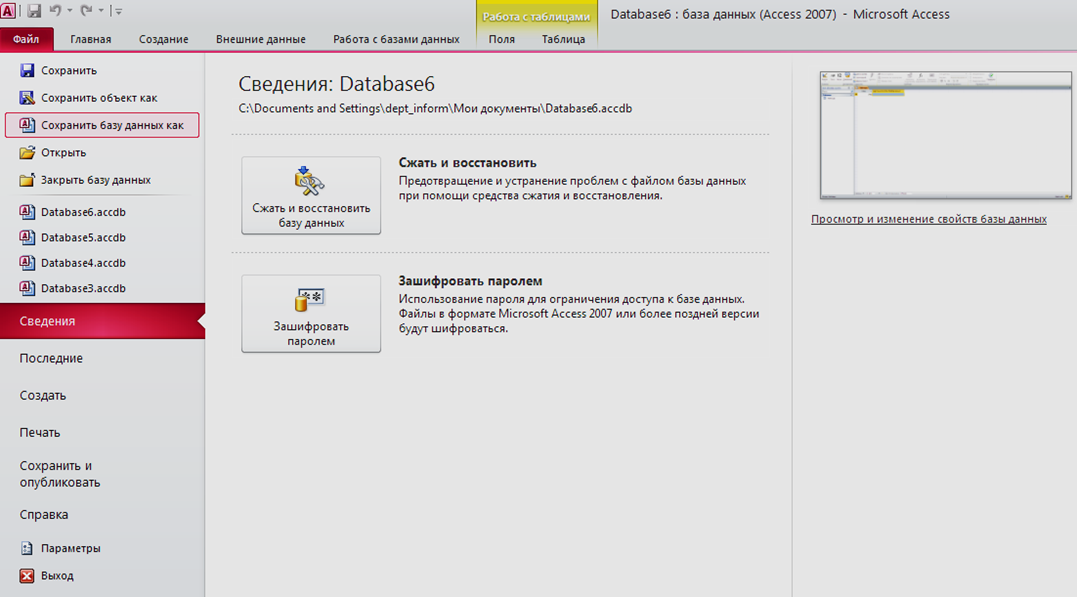Open the Файл tab
Image resolution: width=1077 pixels, height=597 pixels.
coord(26,39)
